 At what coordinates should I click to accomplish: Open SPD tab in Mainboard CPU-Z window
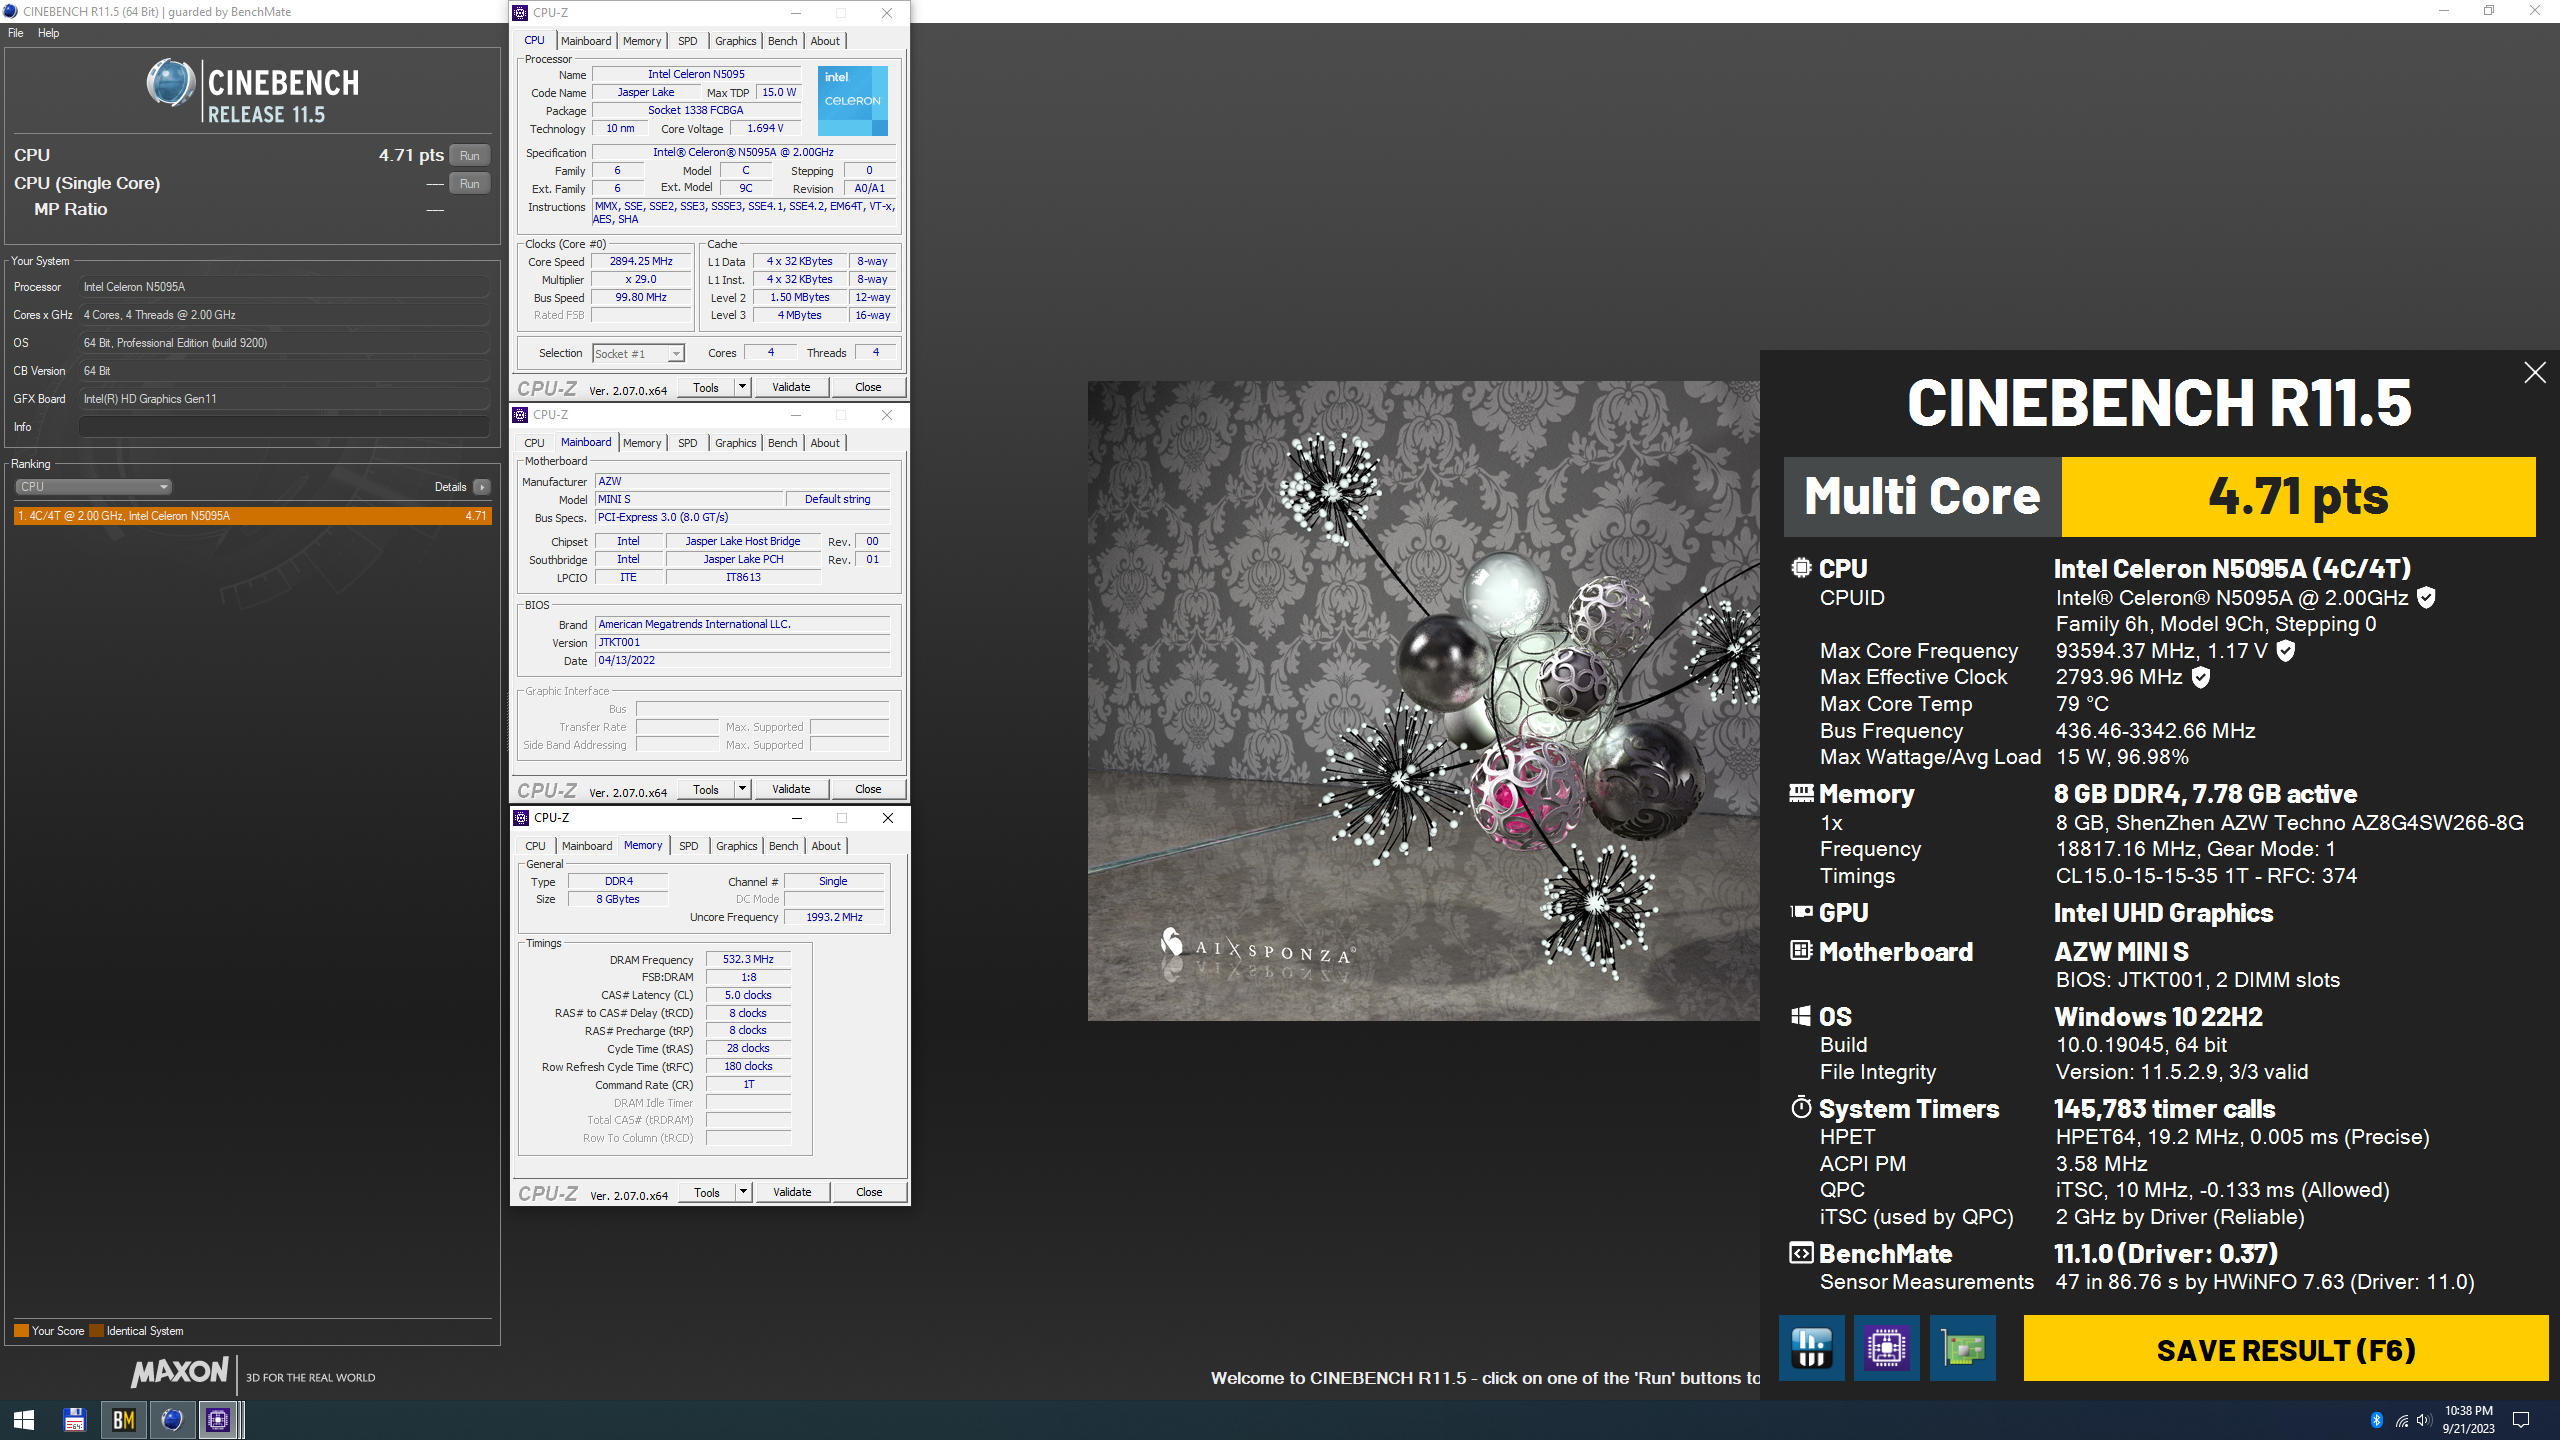pyautogui.click(x=688, y=443)
